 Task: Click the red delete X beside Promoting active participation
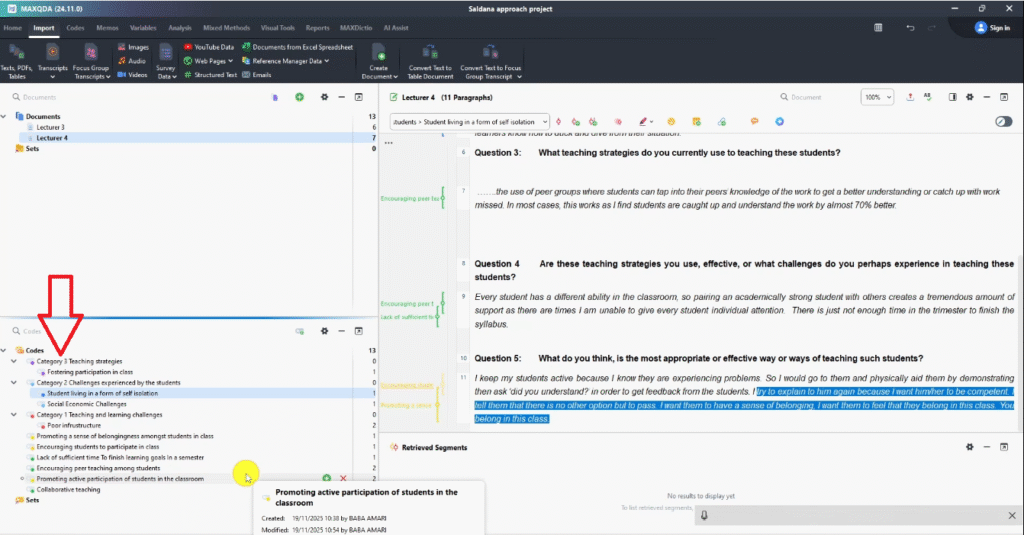pyautogui.click(x=343, y=479)
